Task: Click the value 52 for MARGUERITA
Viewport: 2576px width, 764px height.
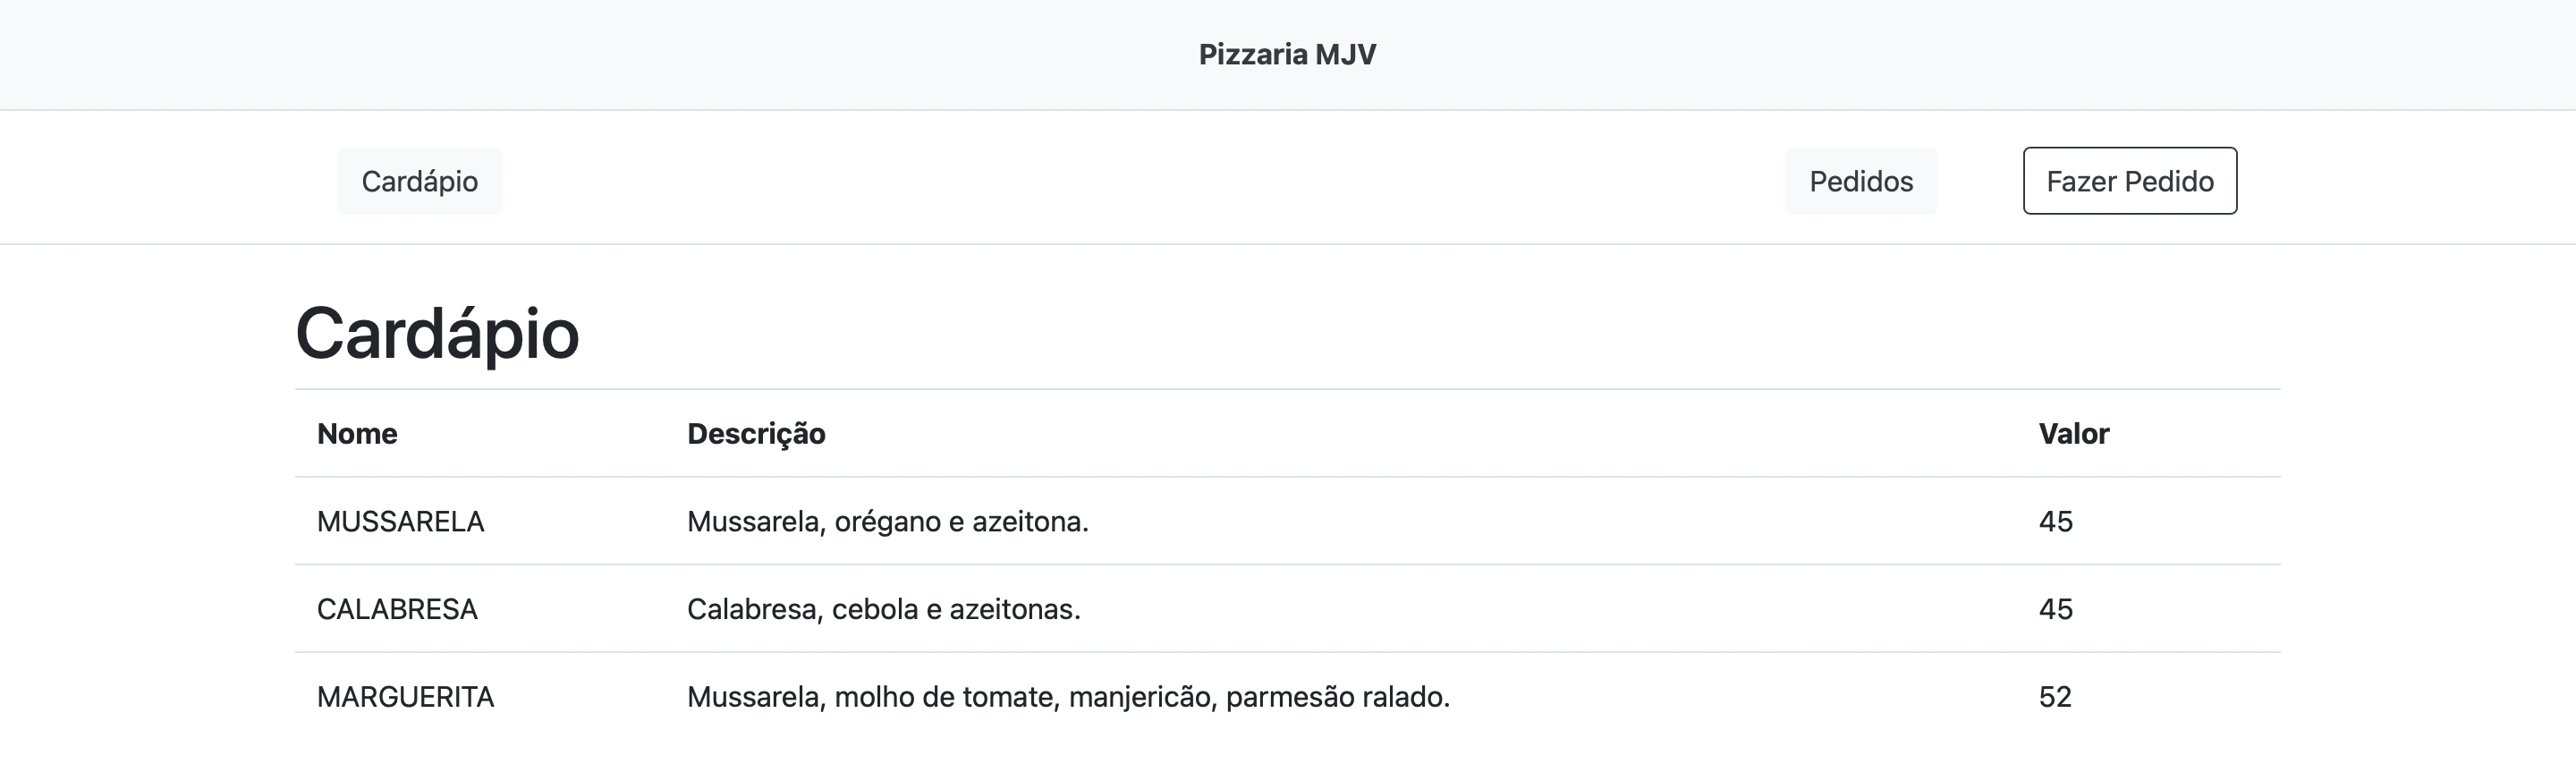Action: 2055,697
